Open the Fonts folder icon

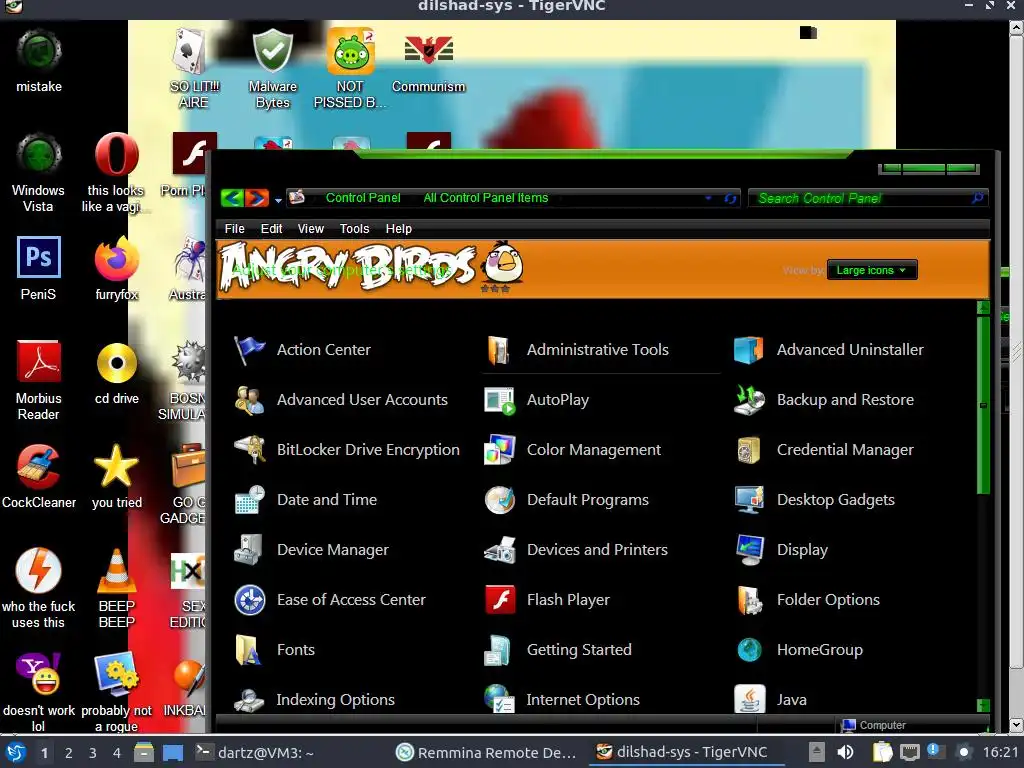[248, 650]
